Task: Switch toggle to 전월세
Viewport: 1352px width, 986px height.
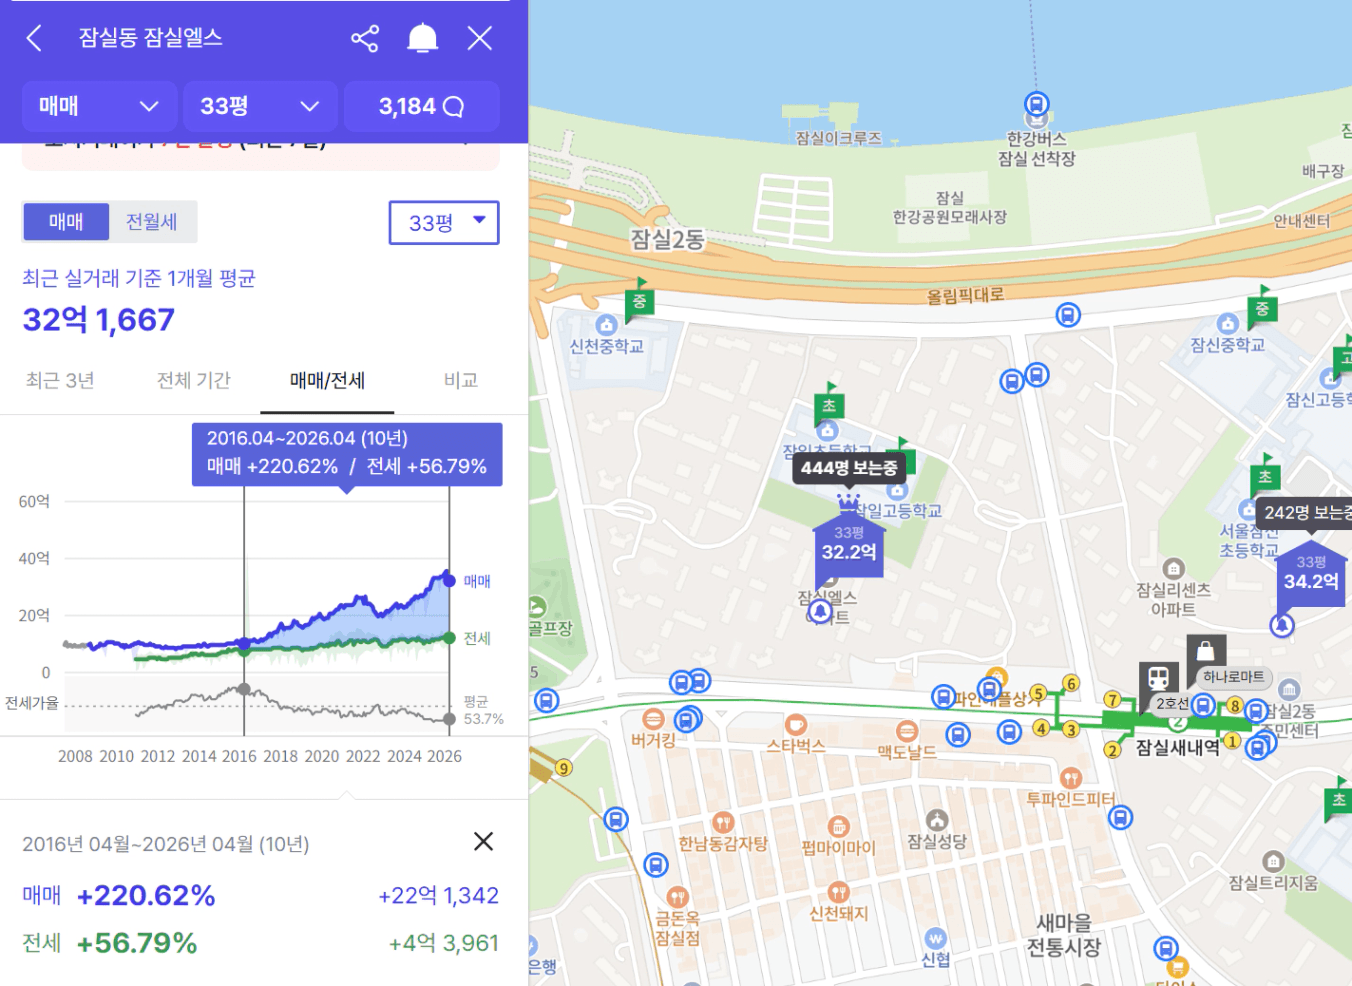Action: 151,222
